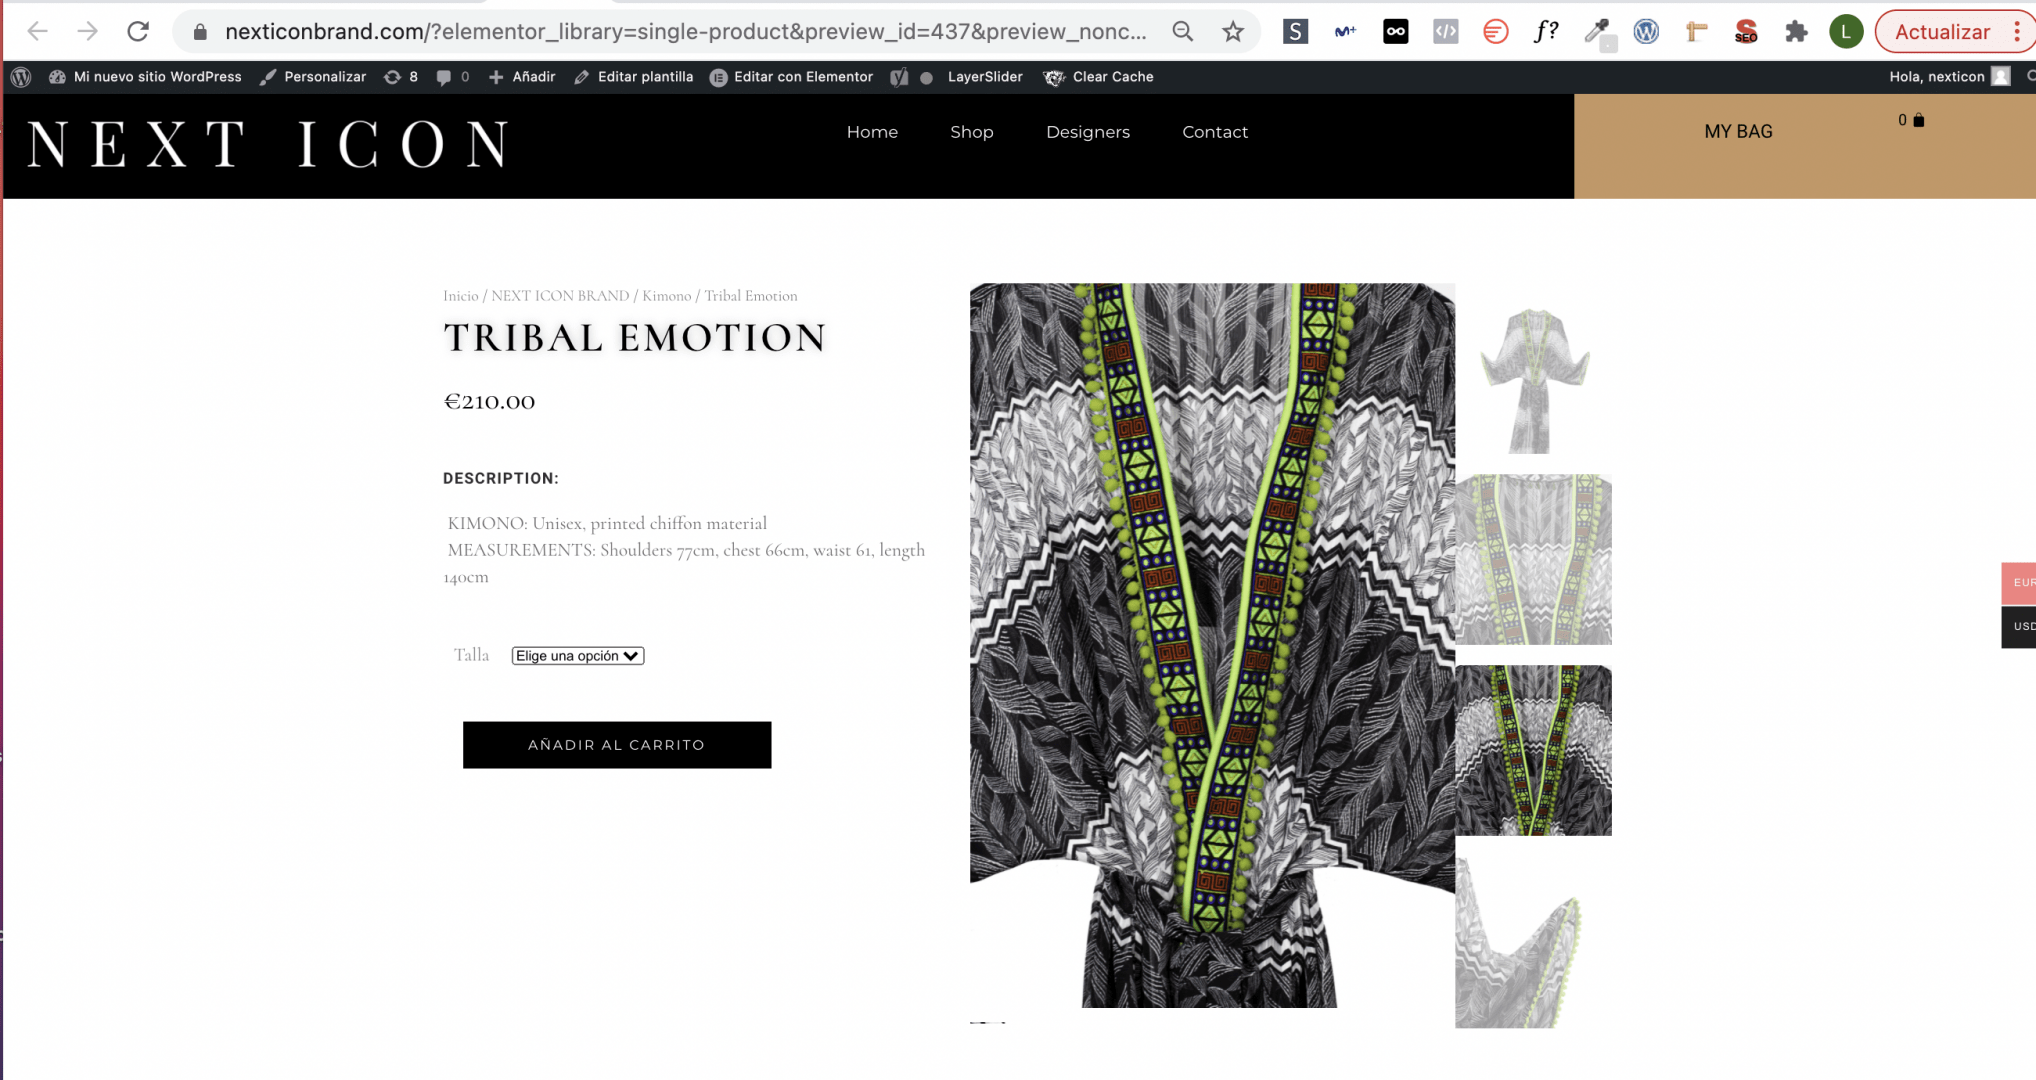Open the Chrome three-dot menu

tap(2017, 31)
